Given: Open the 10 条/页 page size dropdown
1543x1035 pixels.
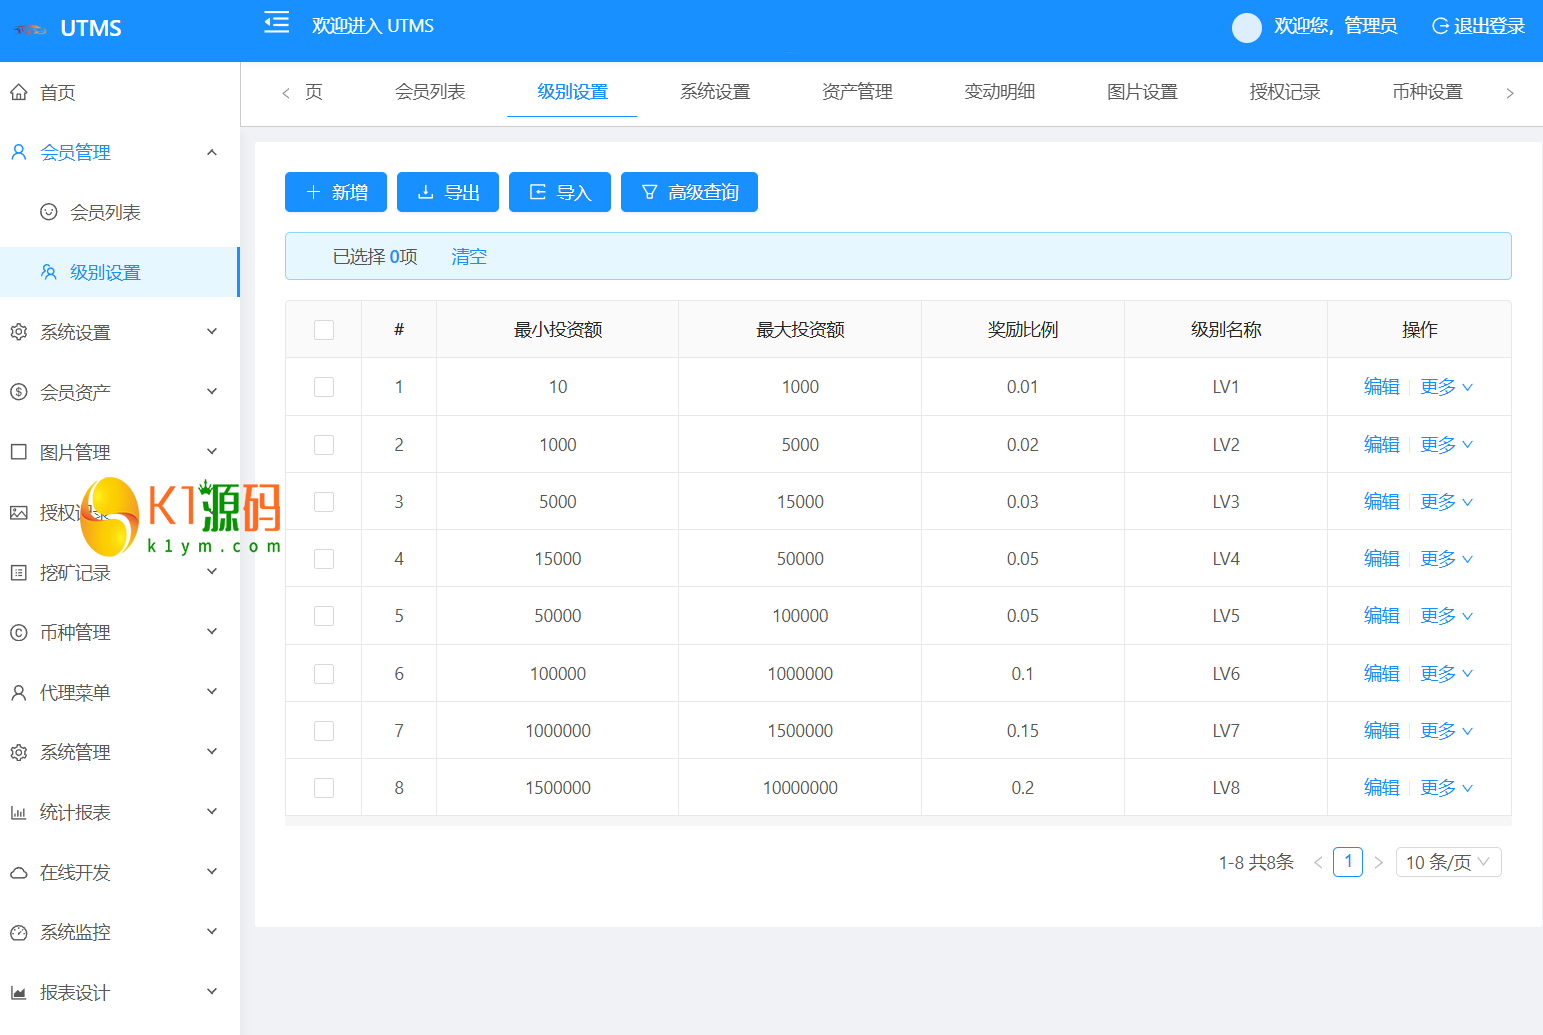Looking at the screenshot, I should click(1448, 862).
